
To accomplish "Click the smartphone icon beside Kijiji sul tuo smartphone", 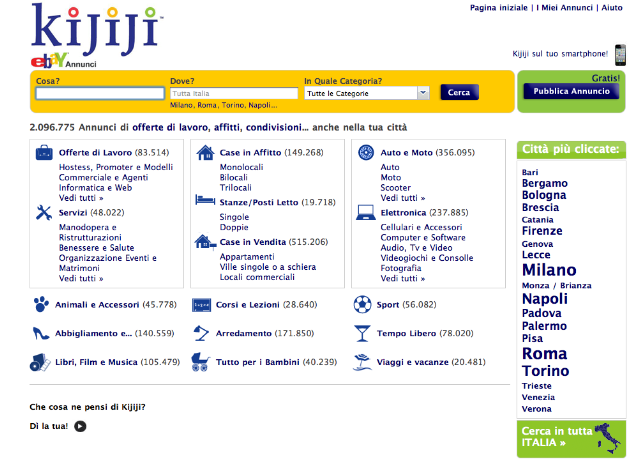I will [620, 55].
